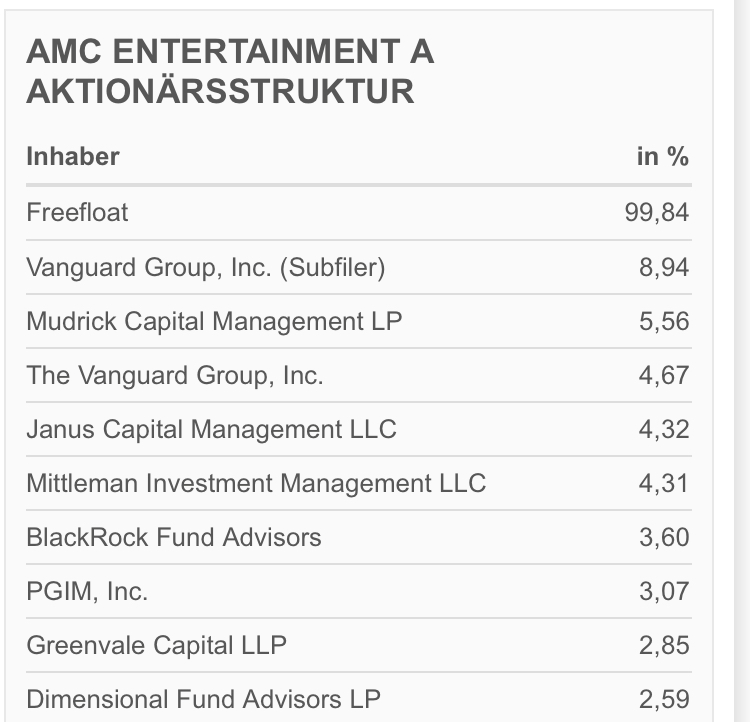Select Dimensional Fund Advisors LP row
Image resolution: width=750 pixels, height=722 pixels.
(203, 699)
